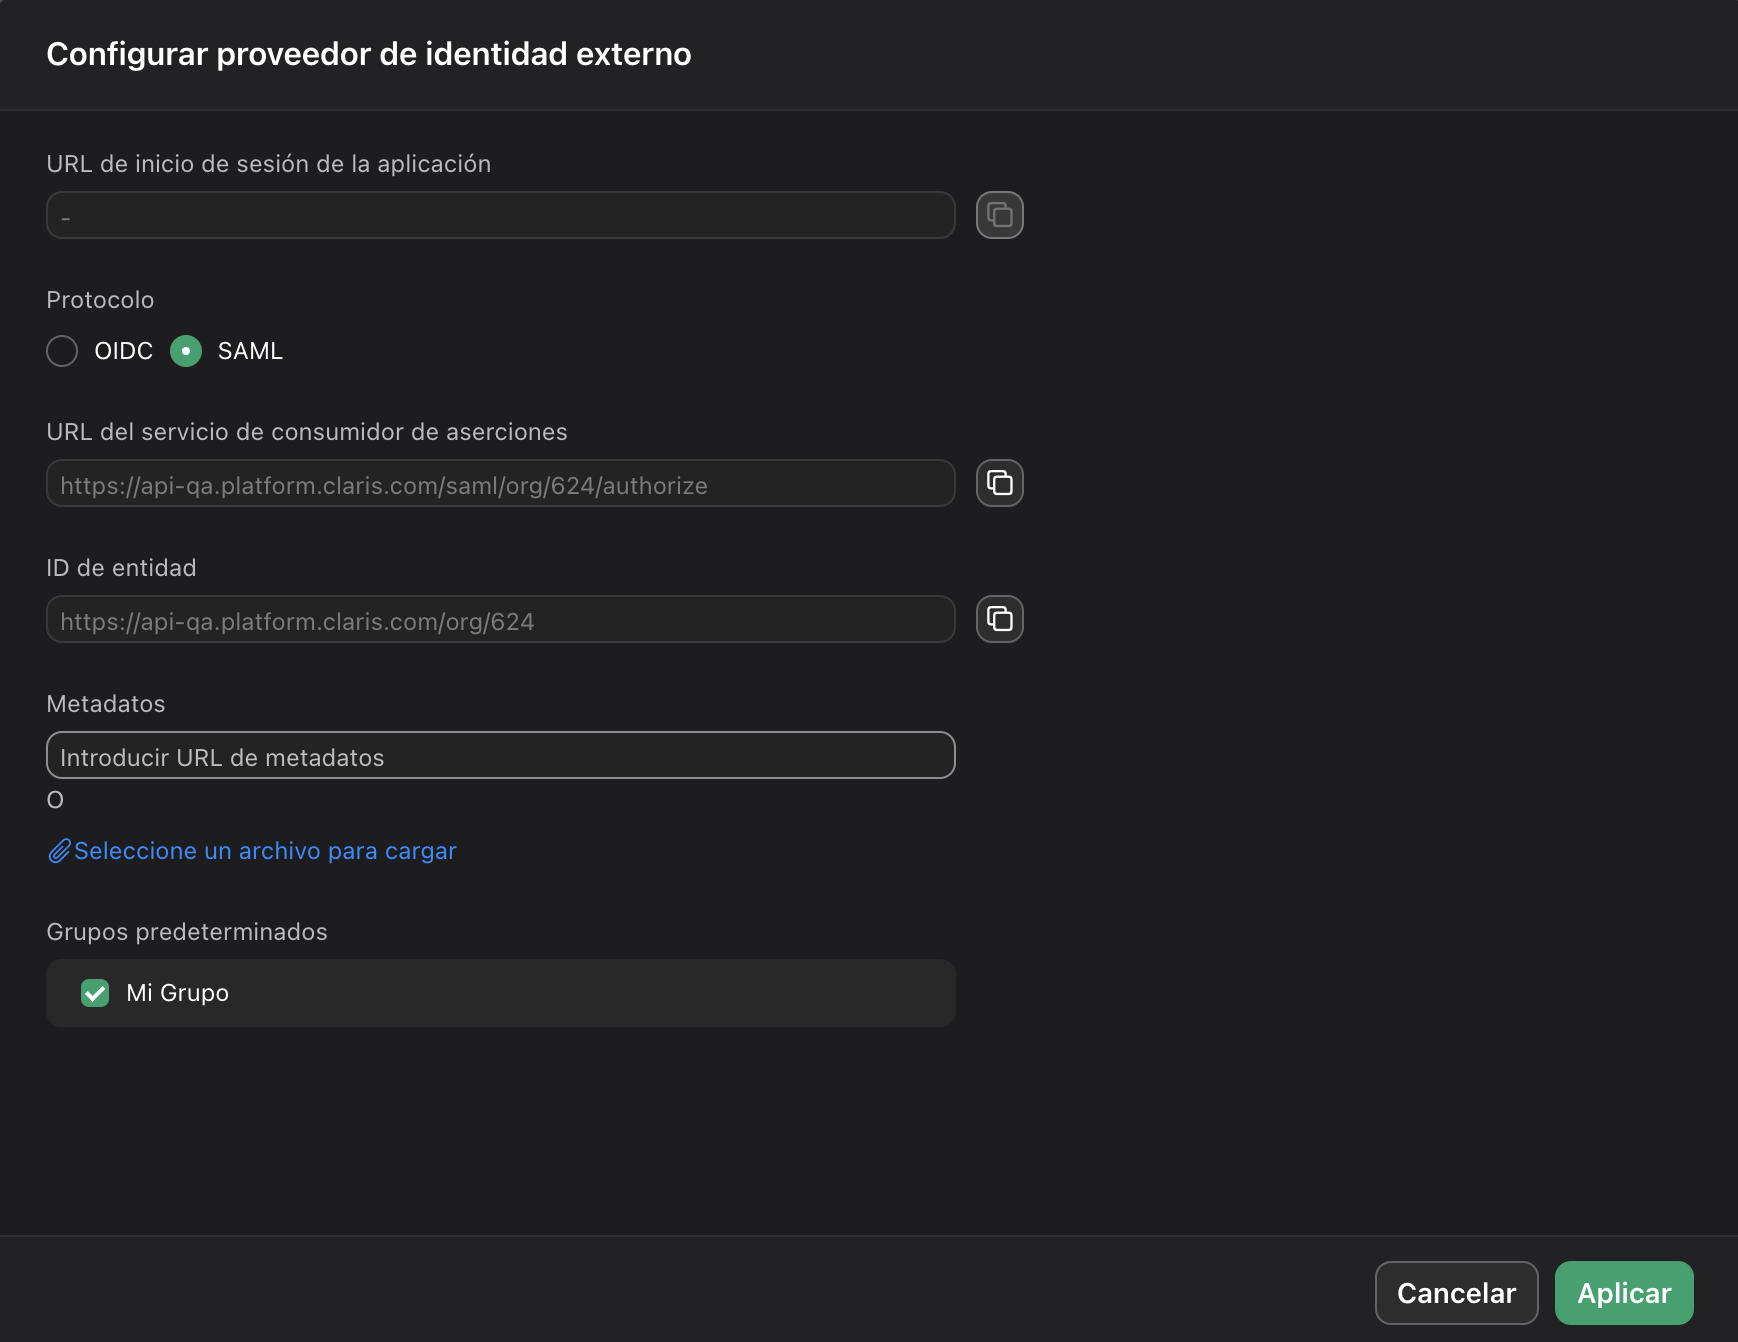Select the OIDC protocol
The width and height of the screenshot is (1738, 1342).
pos(62,351)
